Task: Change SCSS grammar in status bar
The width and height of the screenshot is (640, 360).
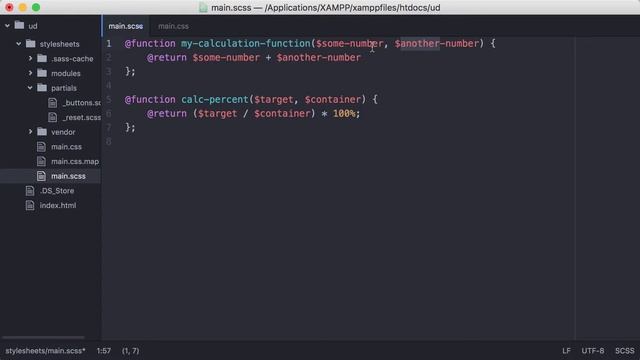Action: click(x=624, y=351)
